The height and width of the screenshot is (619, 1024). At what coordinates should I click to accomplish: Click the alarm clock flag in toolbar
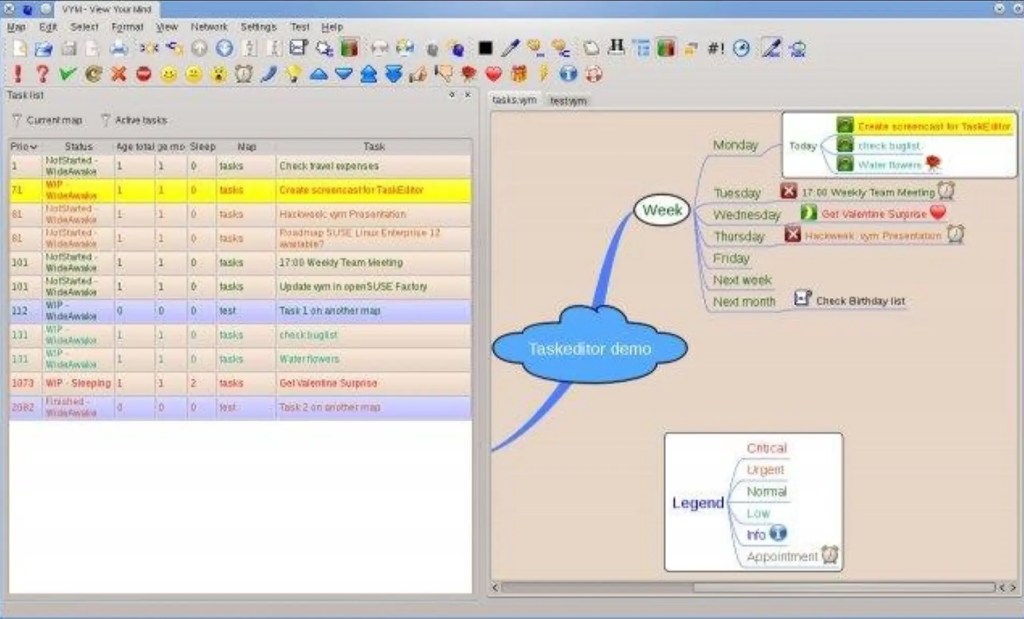(x=243, y=73)
